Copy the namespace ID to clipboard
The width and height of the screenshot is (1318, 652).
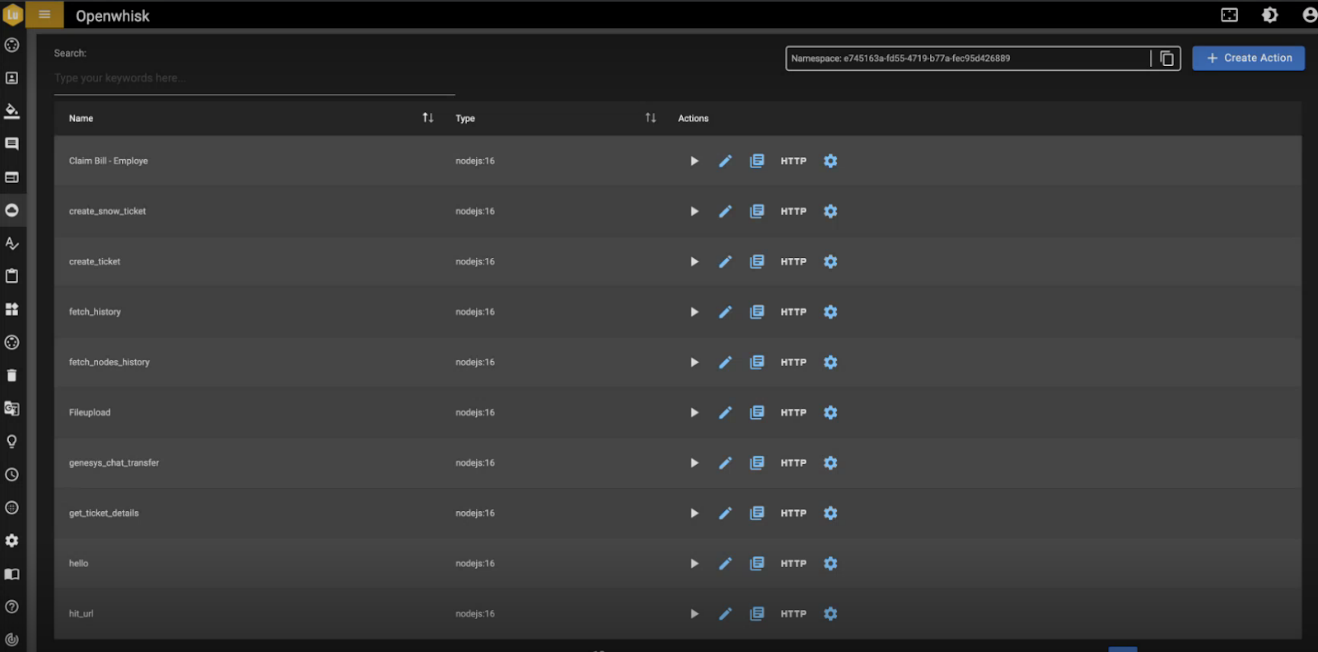(1166, 59)
